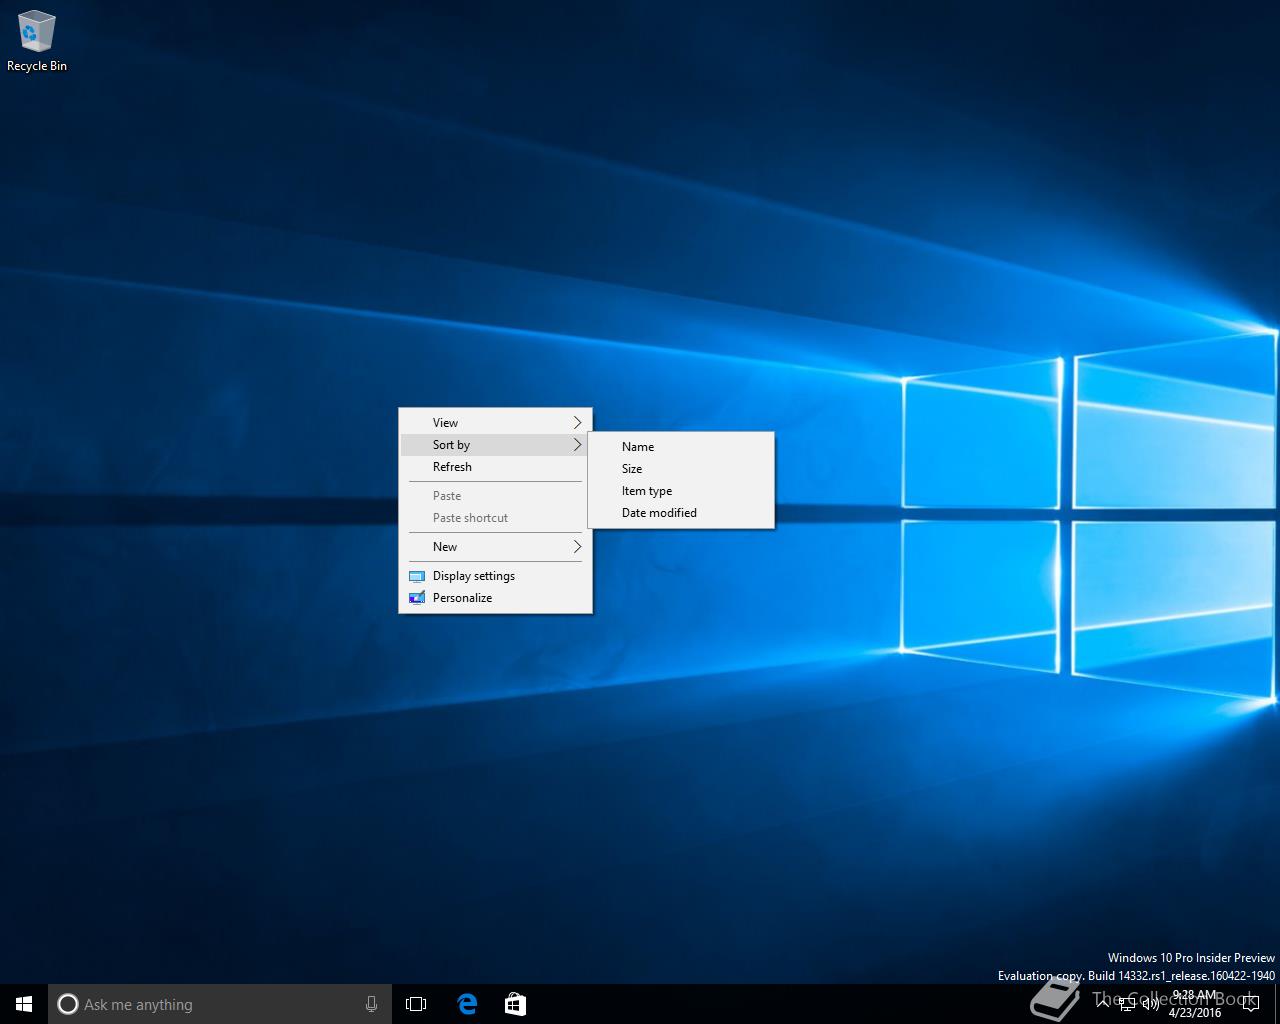Click the Show desktop strip on the taskbar

tap(1277, 1004)
